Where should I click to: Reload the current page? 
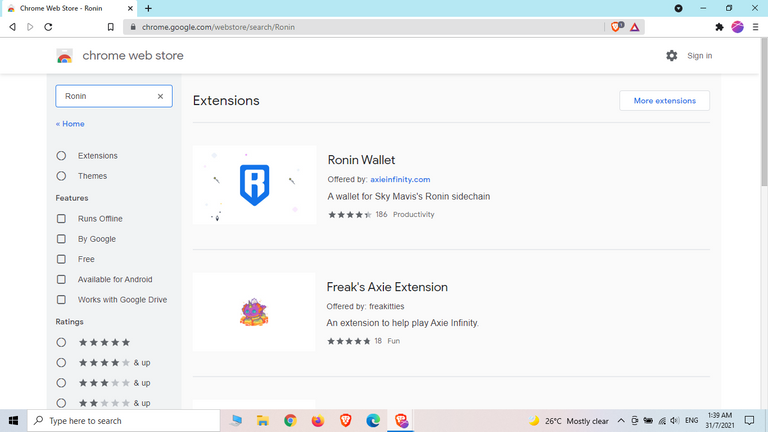click(x=48, y=27)
